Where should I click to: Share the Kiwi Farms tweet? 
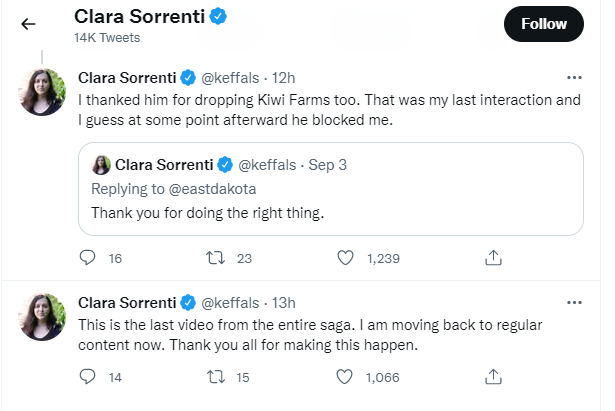point(492,258)
